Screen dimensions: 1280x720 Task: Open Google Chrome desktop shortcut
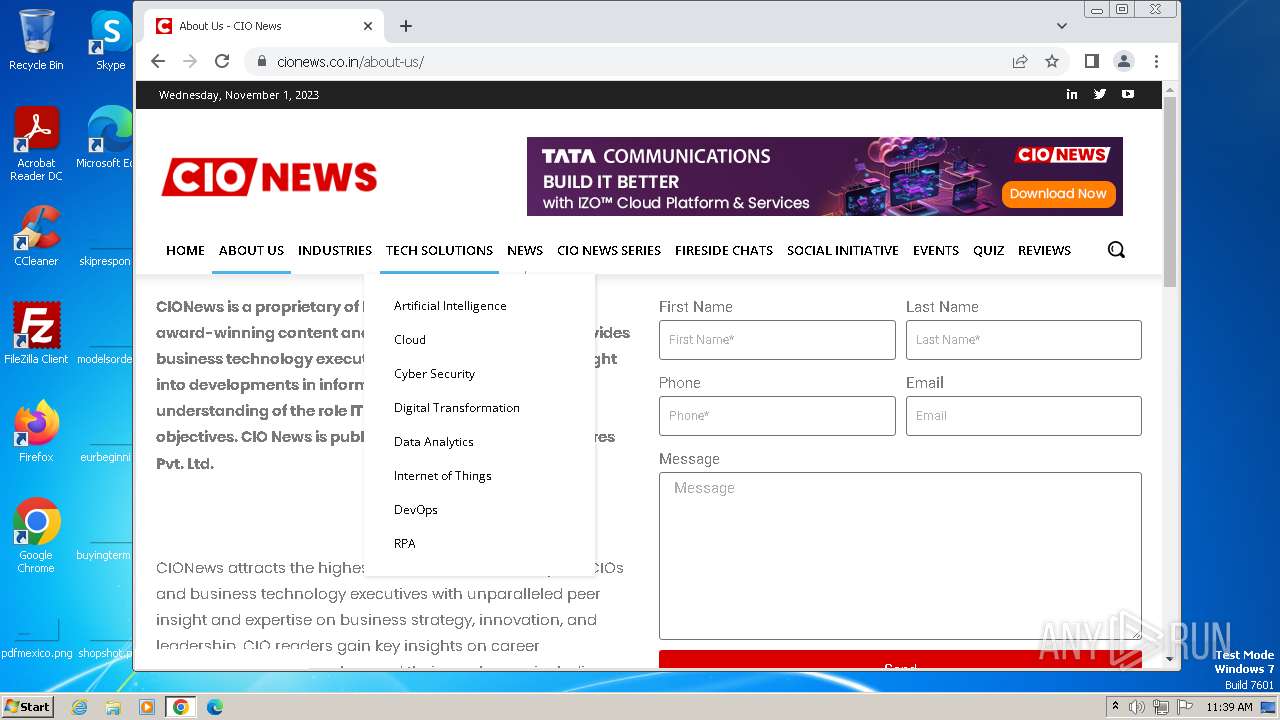click(36, 535)
